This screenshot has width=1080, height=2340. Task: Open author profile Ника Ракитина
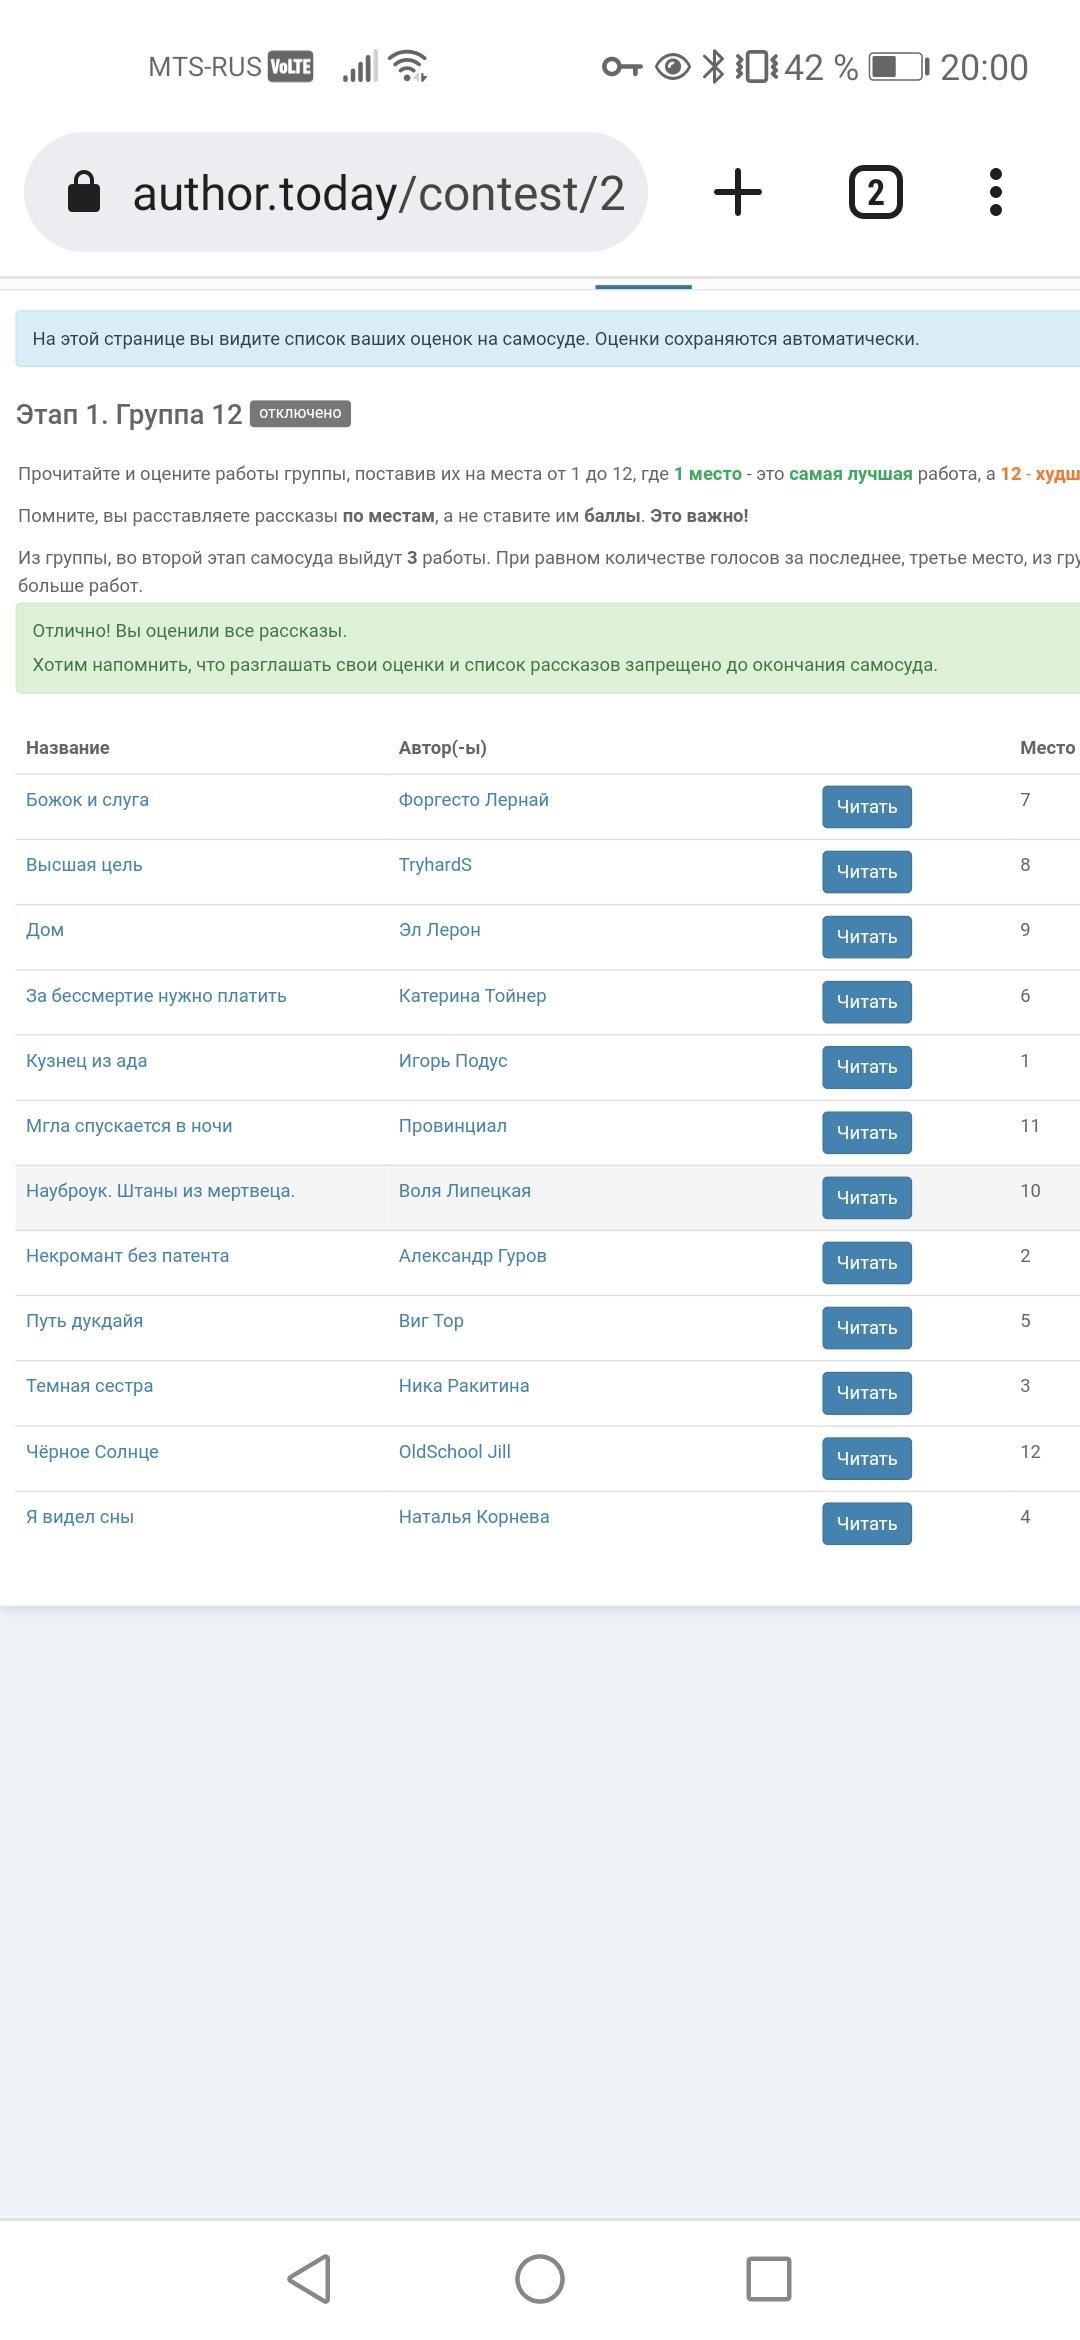point(463,1386)
